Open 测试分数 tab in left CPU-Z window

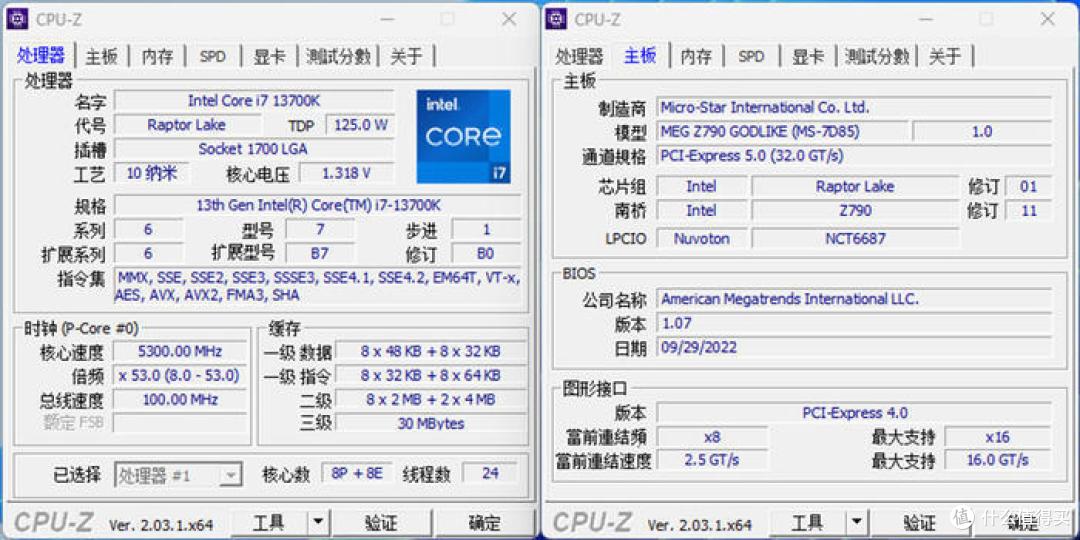coord(338,56)
